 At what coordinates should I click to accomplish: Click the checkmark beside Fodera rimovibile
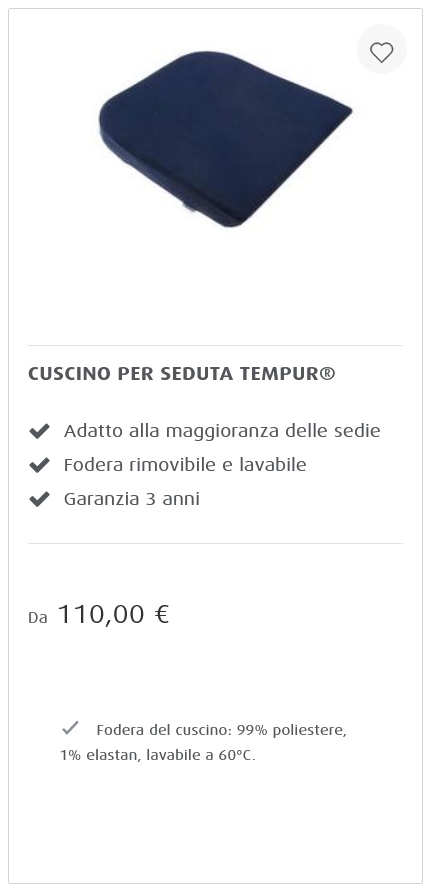39,465
